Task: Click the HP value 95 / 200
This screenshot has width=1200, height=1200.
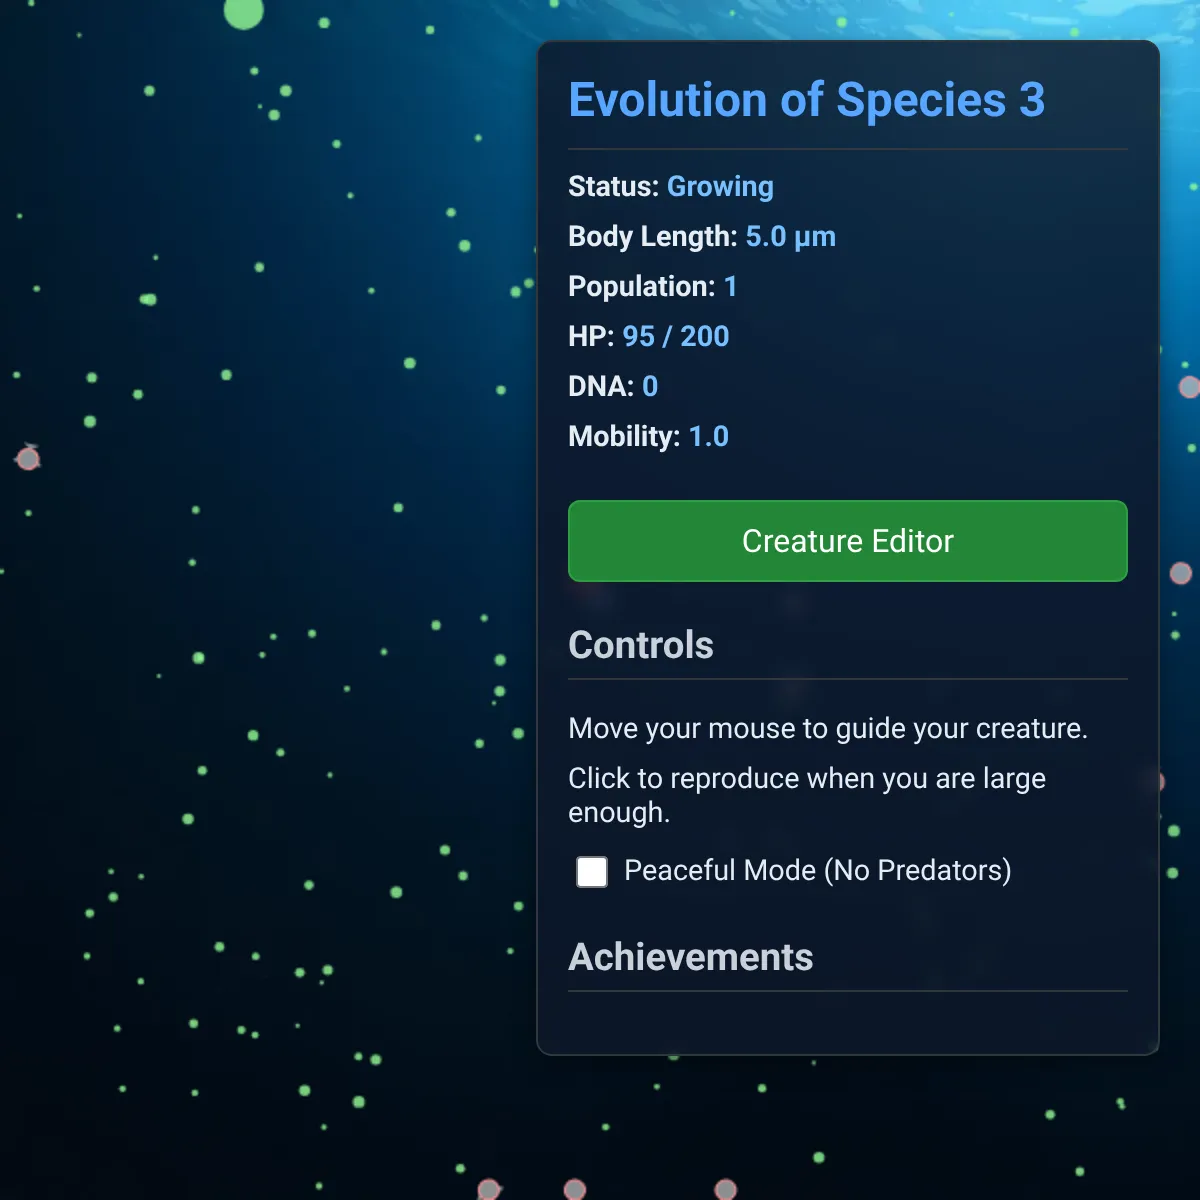Action: tap(675, 337)
